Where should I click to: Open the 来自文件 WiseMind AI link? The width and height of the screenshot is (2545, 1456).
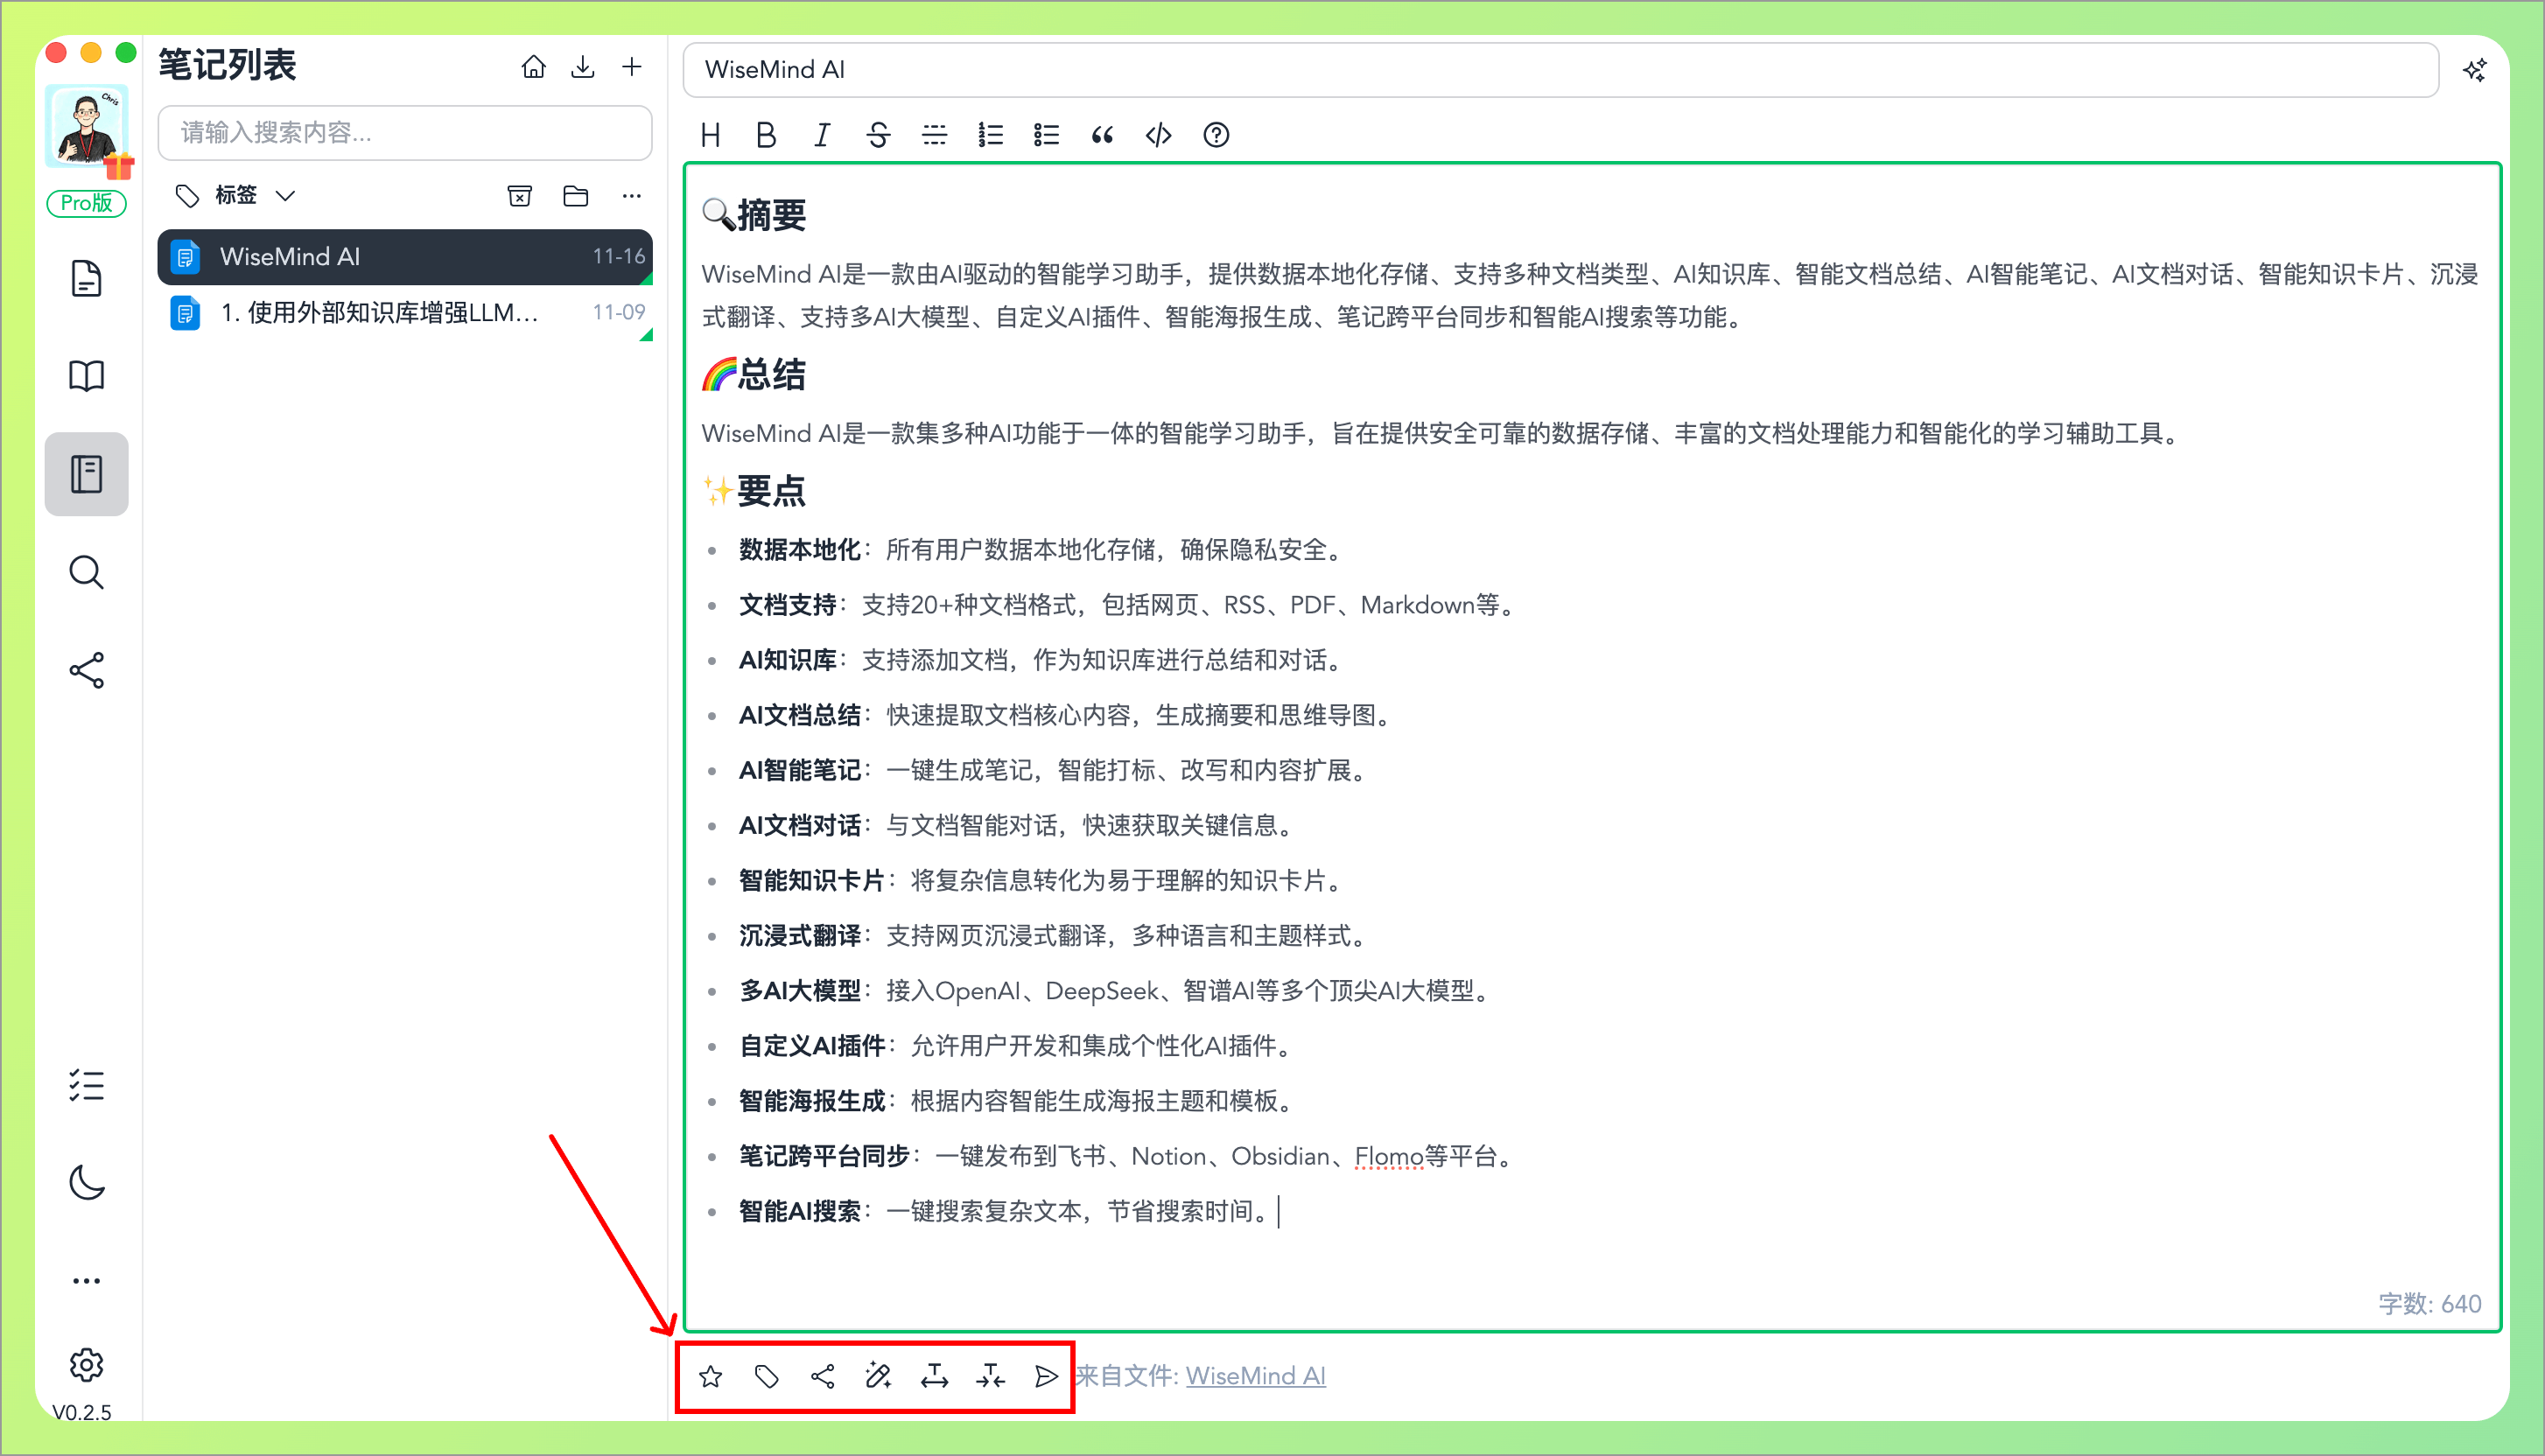point(1255,1375)
